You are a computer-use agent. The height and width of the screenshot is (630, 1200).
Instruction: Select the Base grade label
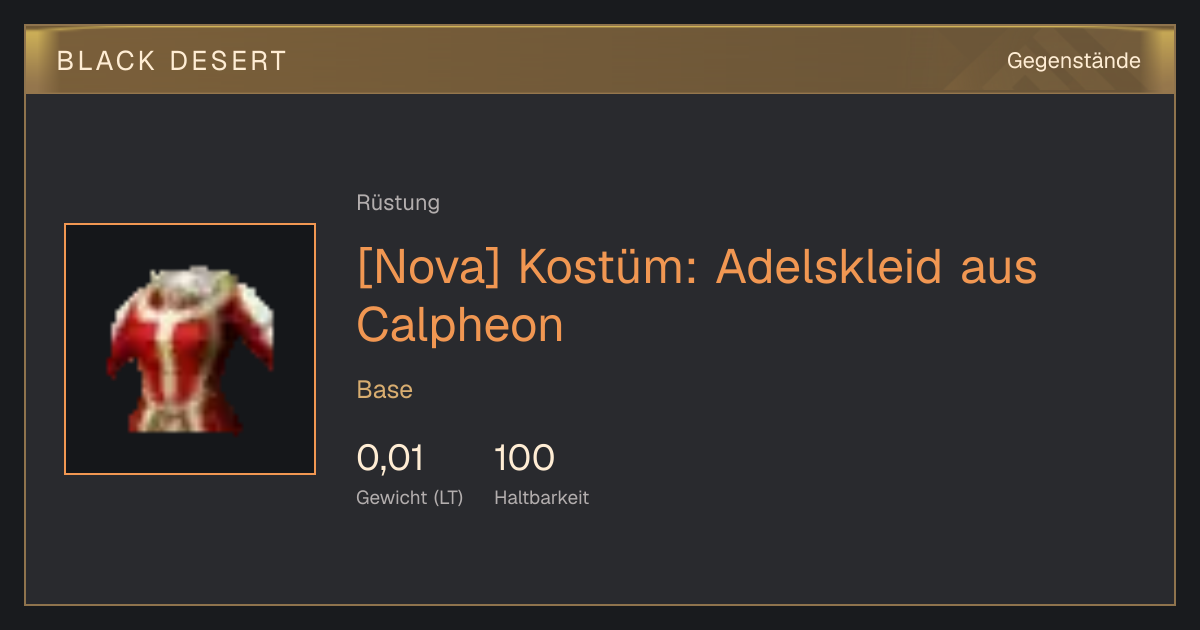pos(385,390)
